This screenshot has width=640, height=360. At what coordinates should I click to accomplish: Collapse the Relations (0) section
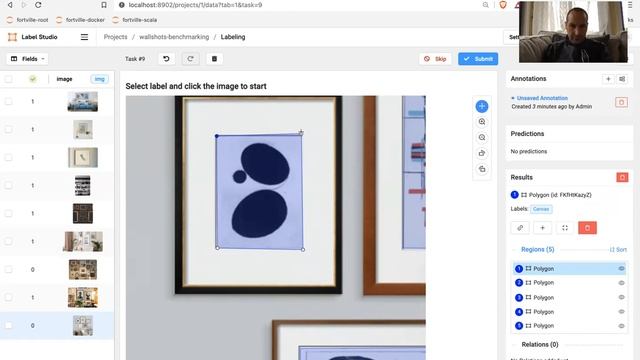pyautogui.click(x=540, y=344)
